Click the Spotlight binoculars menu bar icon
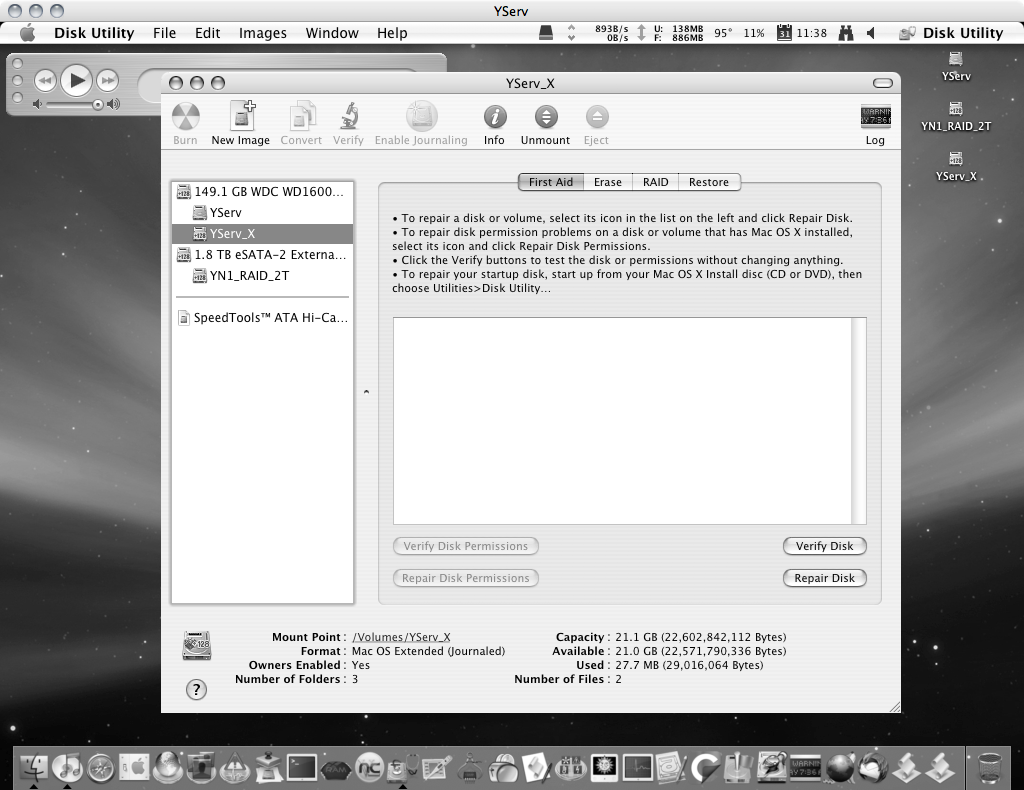The height and width of the screenshot is (790, 1024). [846, 33]
